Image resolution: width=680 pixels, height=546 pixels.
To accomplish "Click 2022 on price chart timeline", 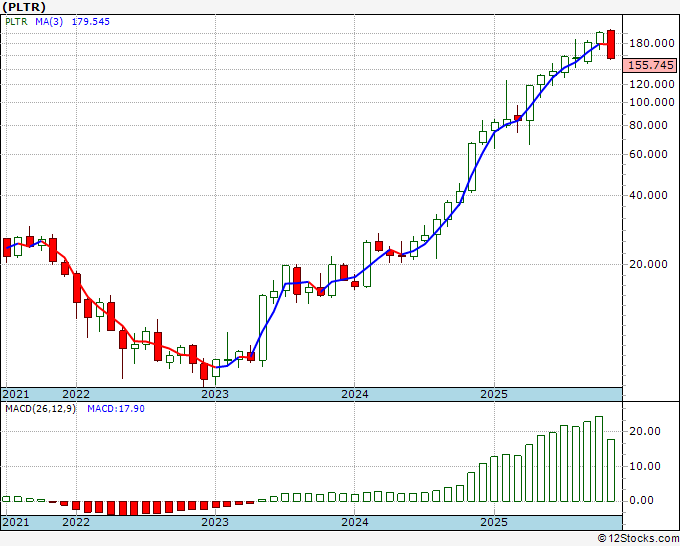I will point(76,394).
